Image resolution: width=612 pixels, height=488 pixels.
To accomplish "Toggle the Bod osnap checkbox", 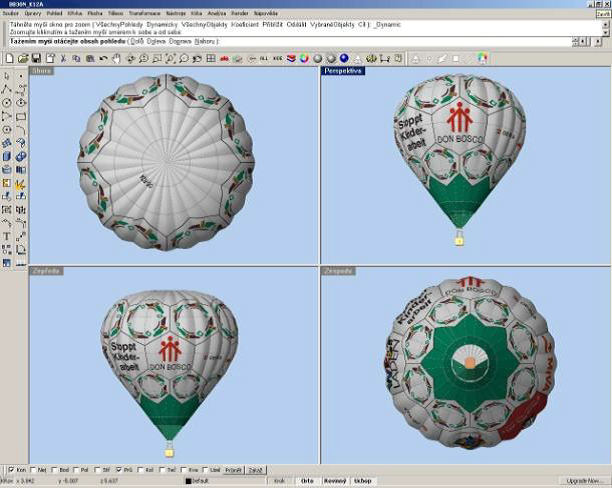I will pos(54,470).
